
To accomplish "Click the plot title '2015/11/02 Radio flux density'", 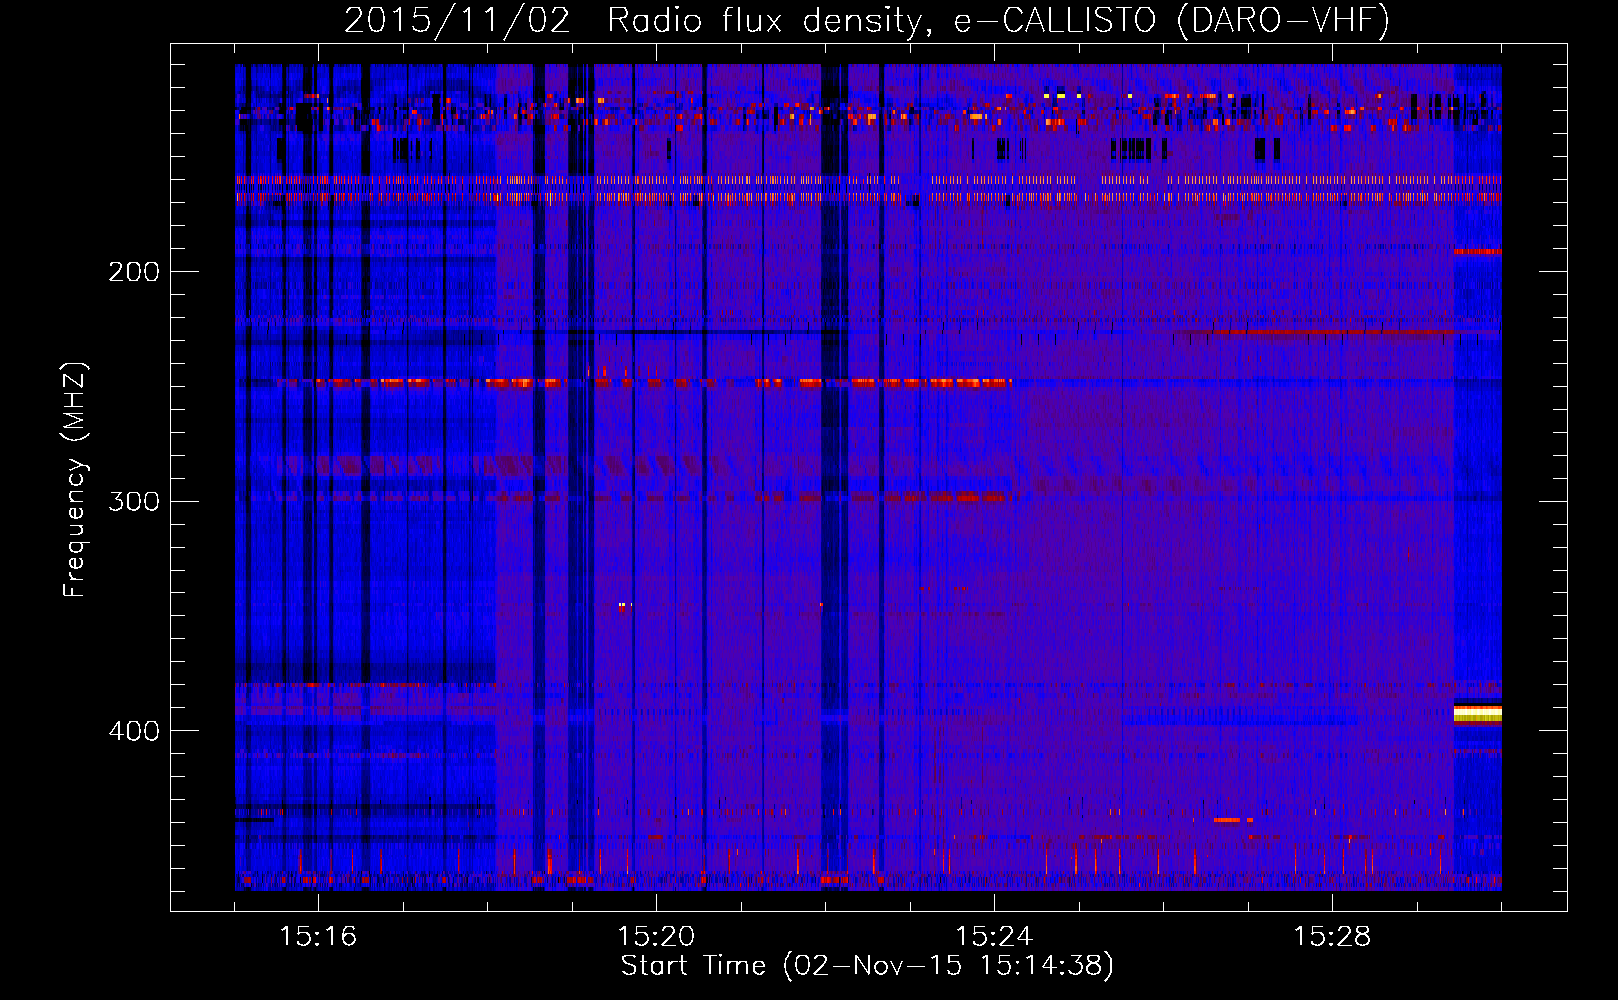I will [x=867, y=20].
